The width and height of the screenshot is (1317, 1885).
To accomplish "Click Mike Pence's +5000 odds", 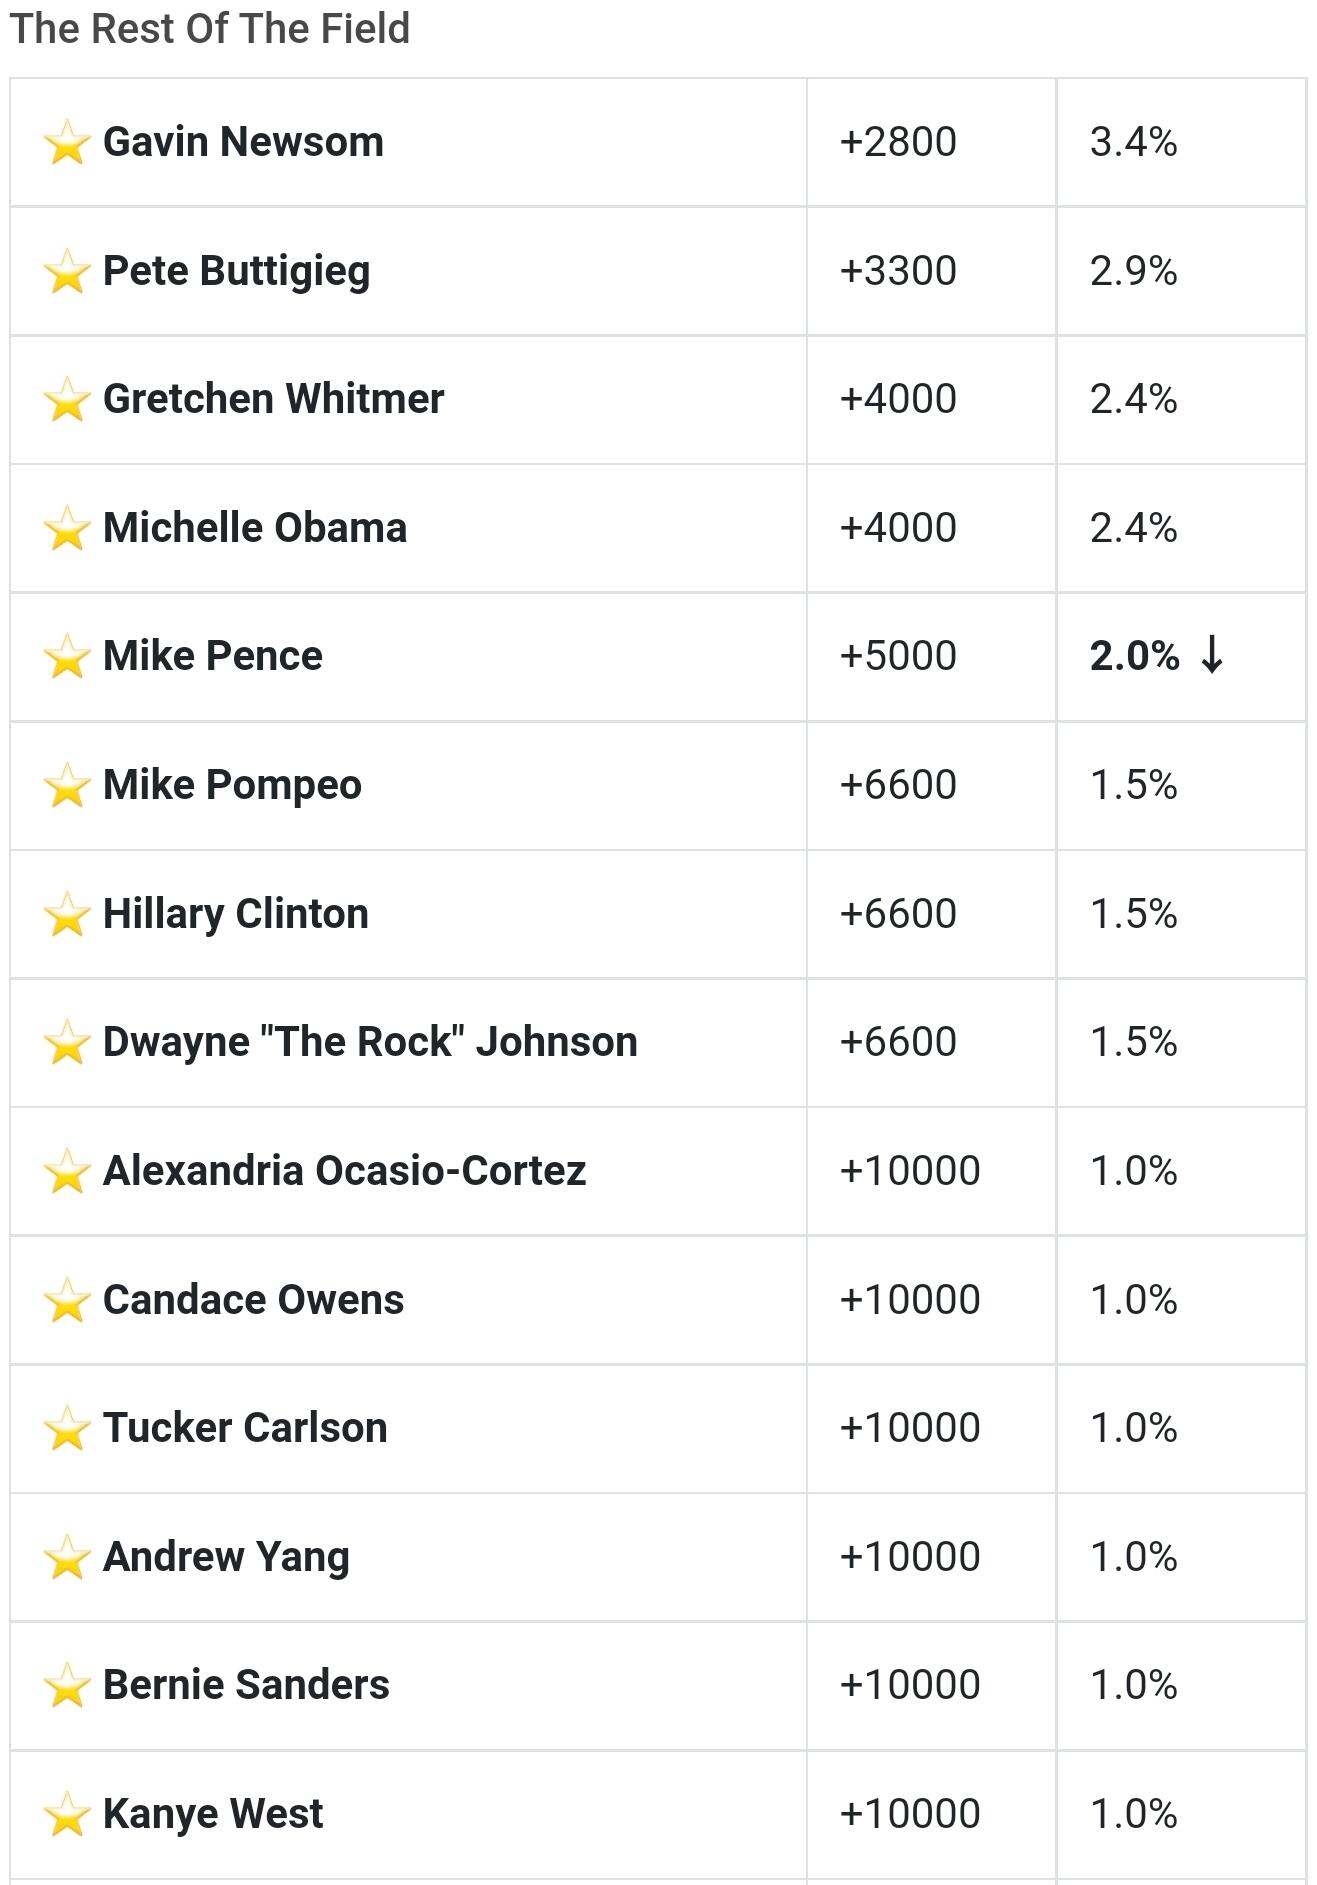I will tap(898, 656).
